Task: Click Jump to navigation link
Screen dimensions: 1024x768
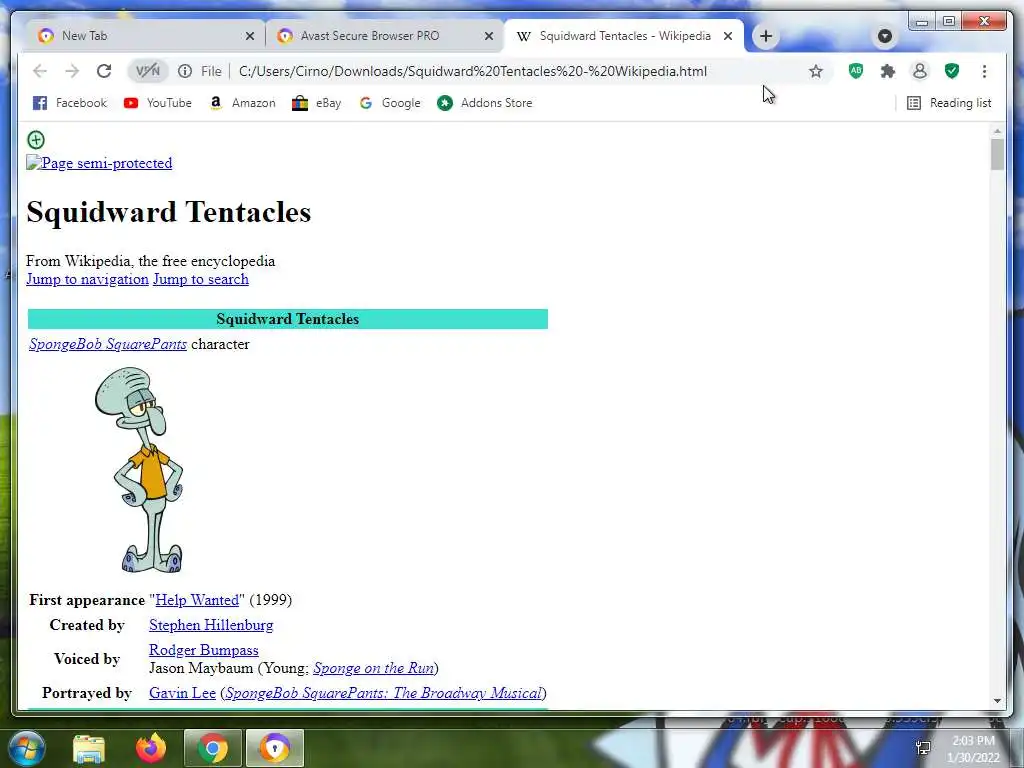Action: pos(88,280)
